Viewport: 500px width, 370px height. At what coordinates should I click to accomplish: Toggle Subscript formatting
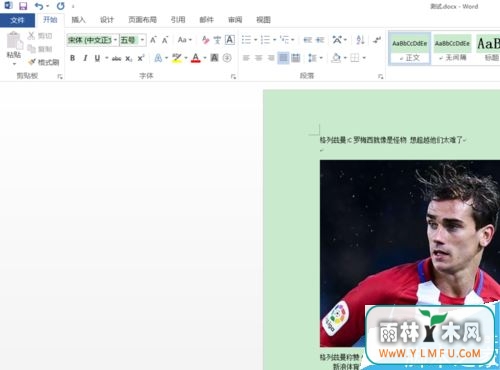pos(129,59)
